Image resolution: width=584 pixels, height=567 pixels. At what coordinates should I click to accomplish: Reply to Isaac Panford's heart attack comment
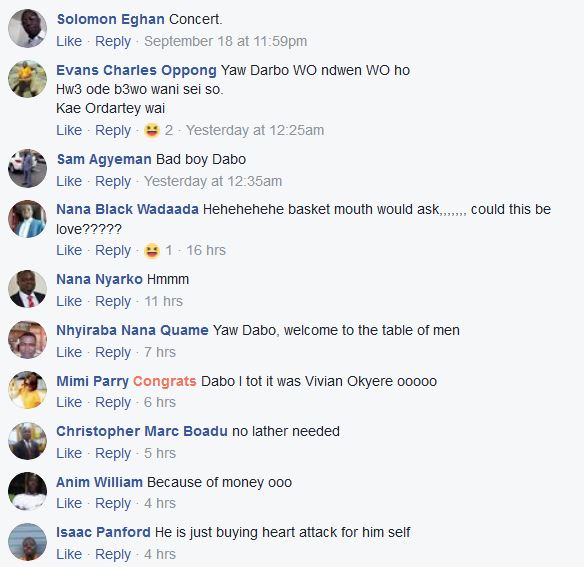[113, 554]
